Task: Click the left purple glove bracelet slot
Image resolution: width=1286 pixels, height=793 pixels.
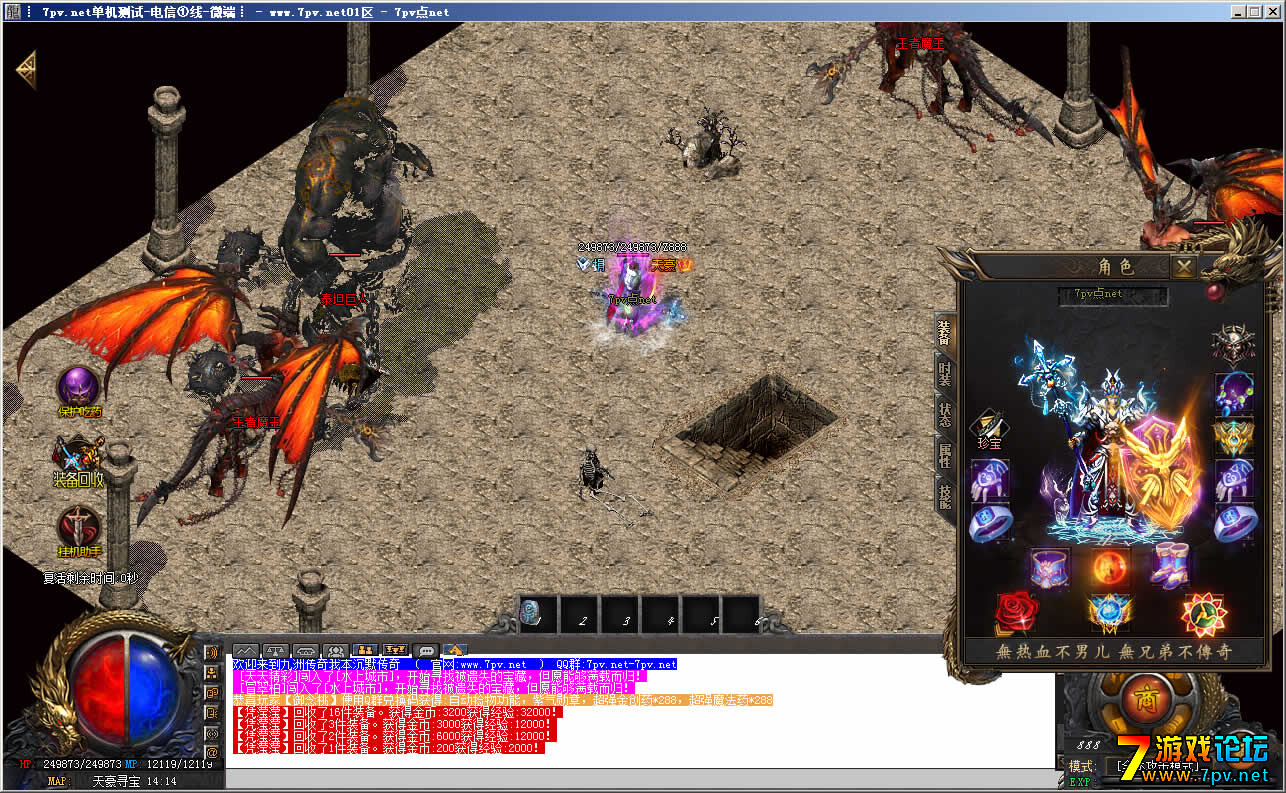Action: 989,479
